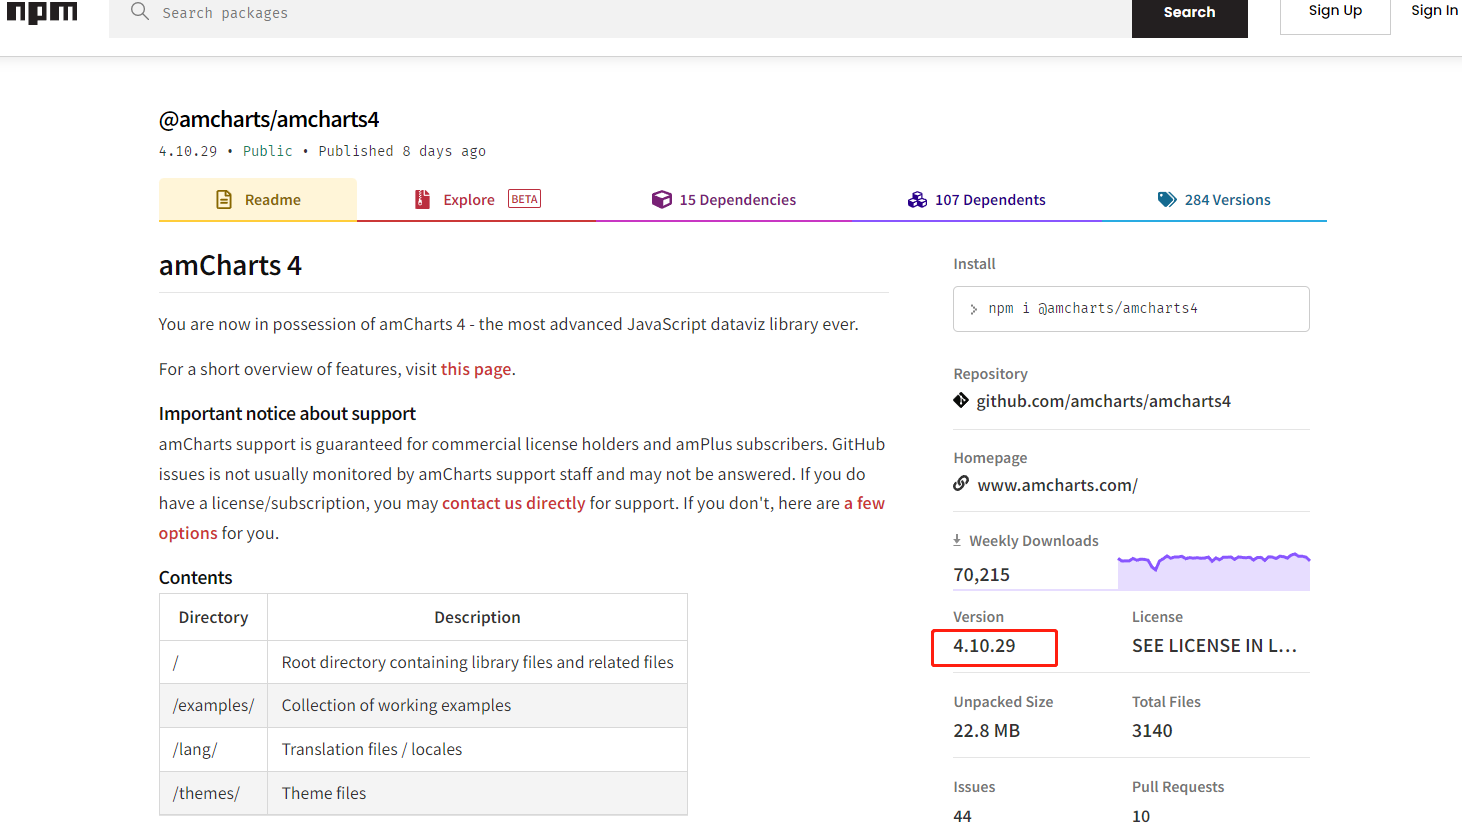The width and height of the screenshot is (1462, 834).
Task: Click the document icon beside Readme
Action: [x=222, y=199]
